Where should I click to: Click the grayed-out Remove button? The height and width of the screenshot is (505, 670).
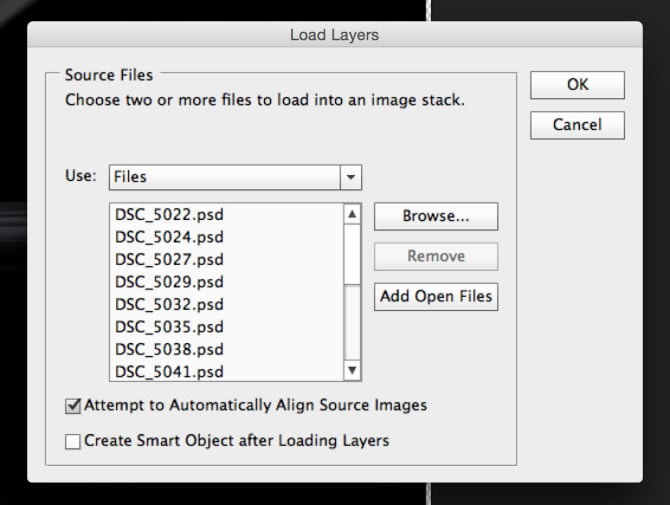435,256
